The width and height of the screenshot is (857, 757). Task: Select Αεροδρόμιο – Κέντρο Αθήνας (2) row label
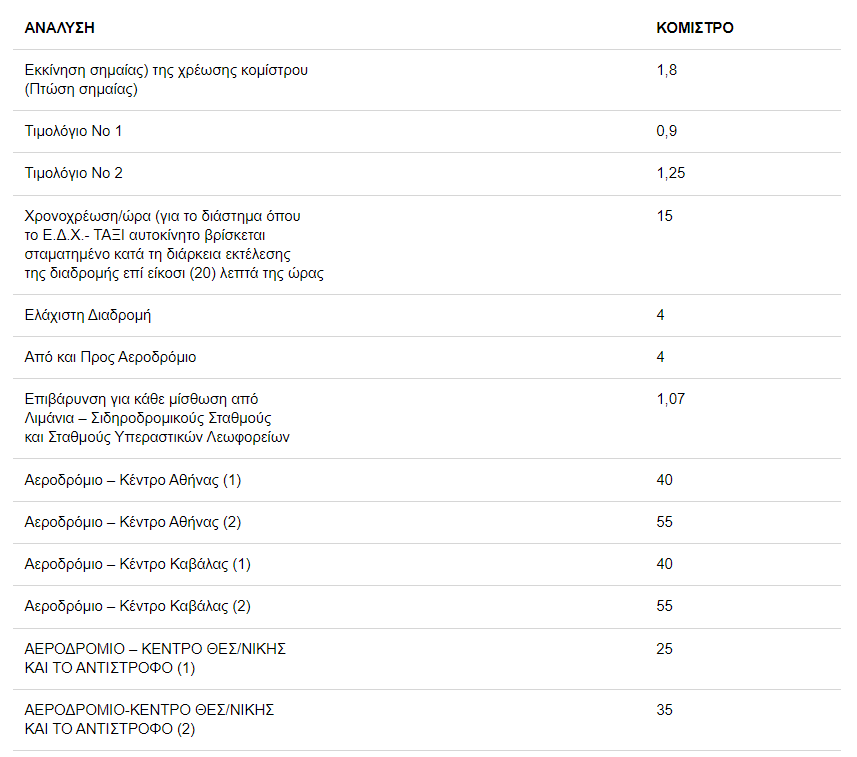point(133,522)
